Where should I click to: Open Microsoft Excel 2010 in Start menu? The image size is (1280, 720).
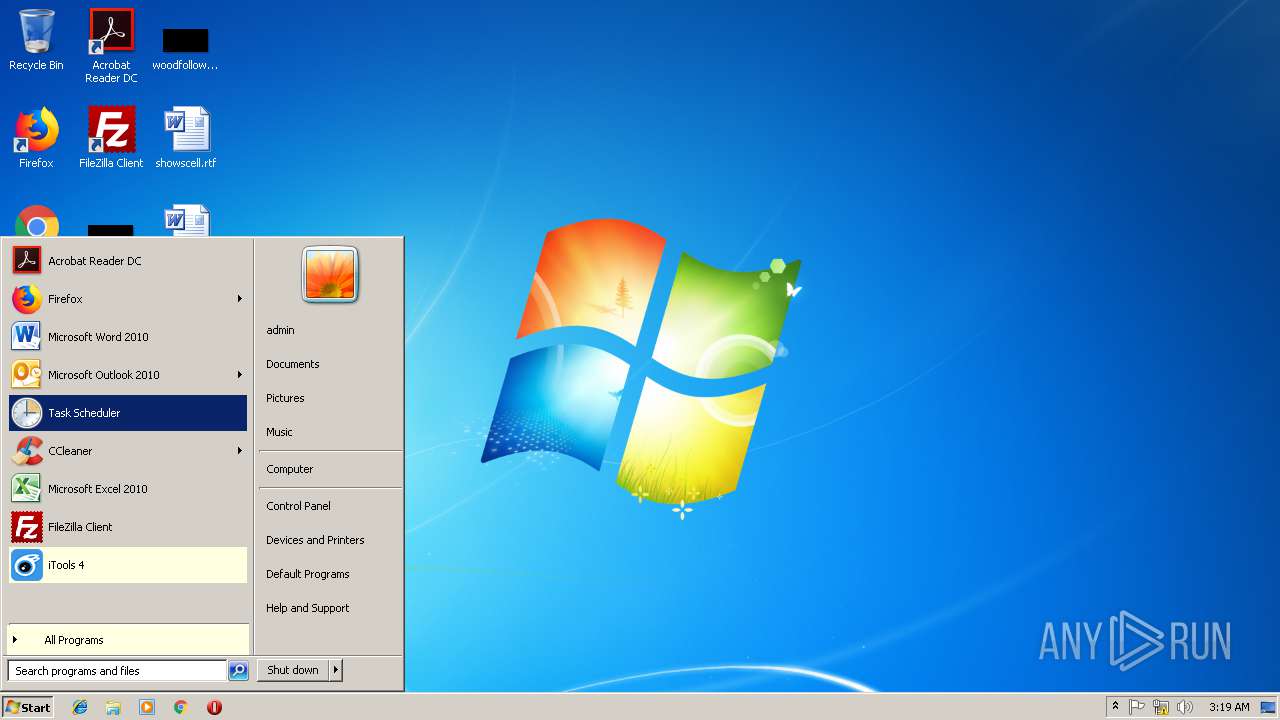pos(127,489)
